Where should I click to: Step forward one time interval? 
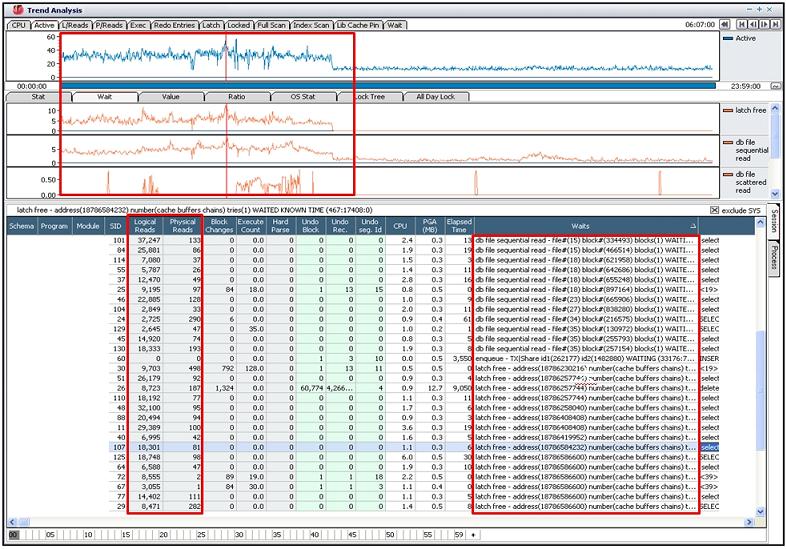pyautogui.click(x=764, y=25)
